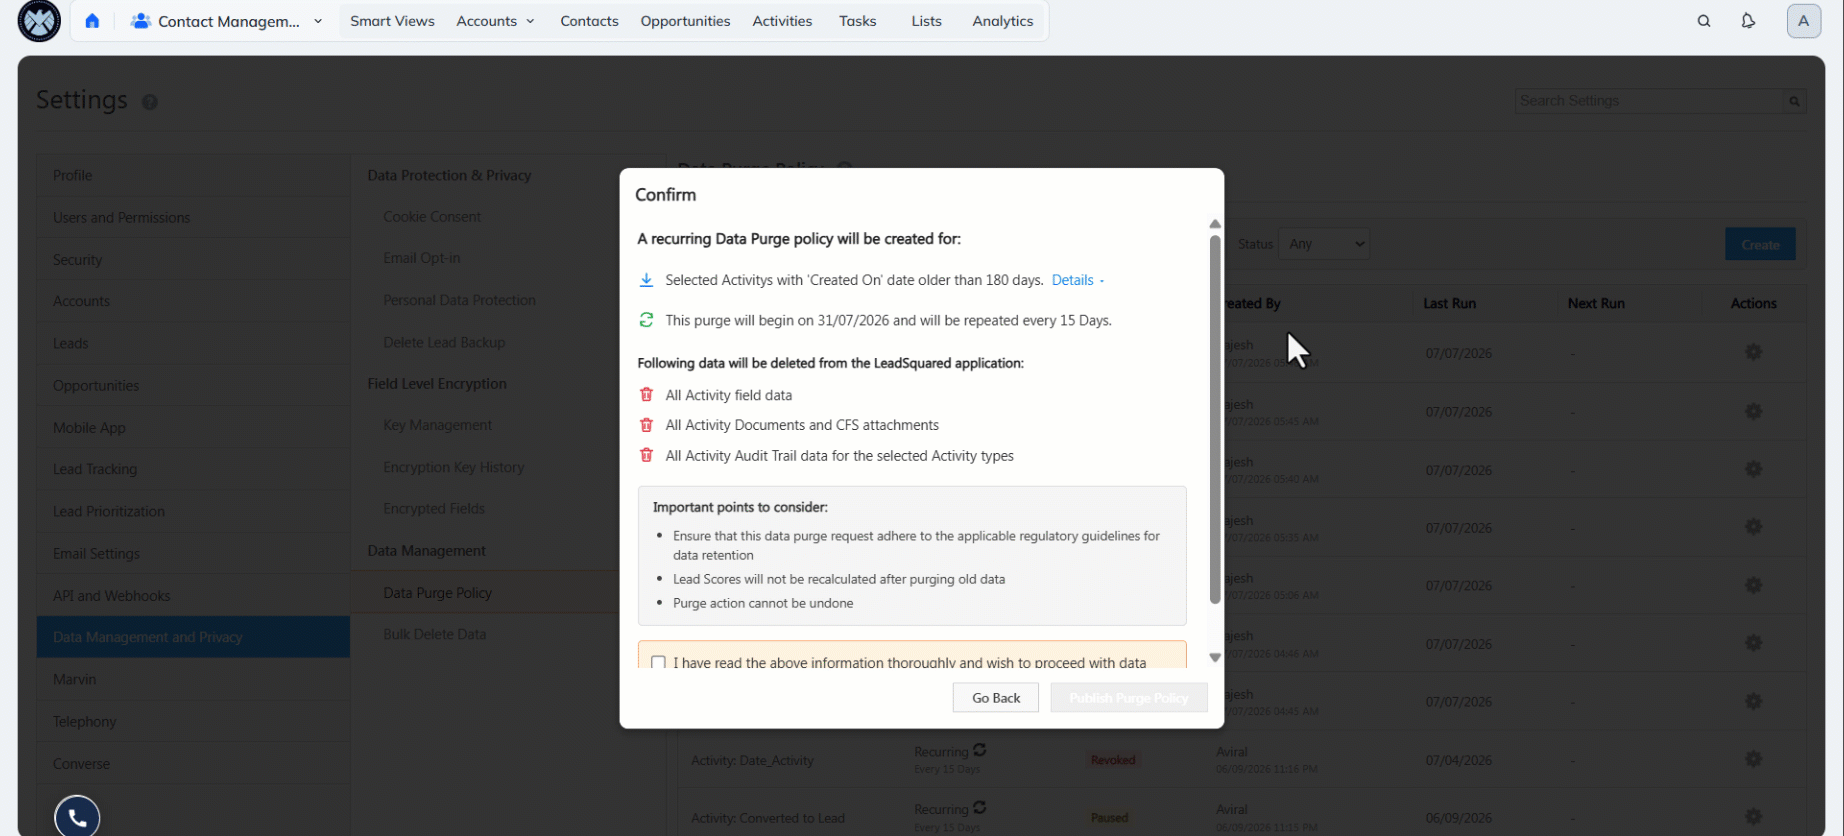Open Contacts tab in navigation
The width and height of the screenshot is (1844, 836).
click(589, 21)
